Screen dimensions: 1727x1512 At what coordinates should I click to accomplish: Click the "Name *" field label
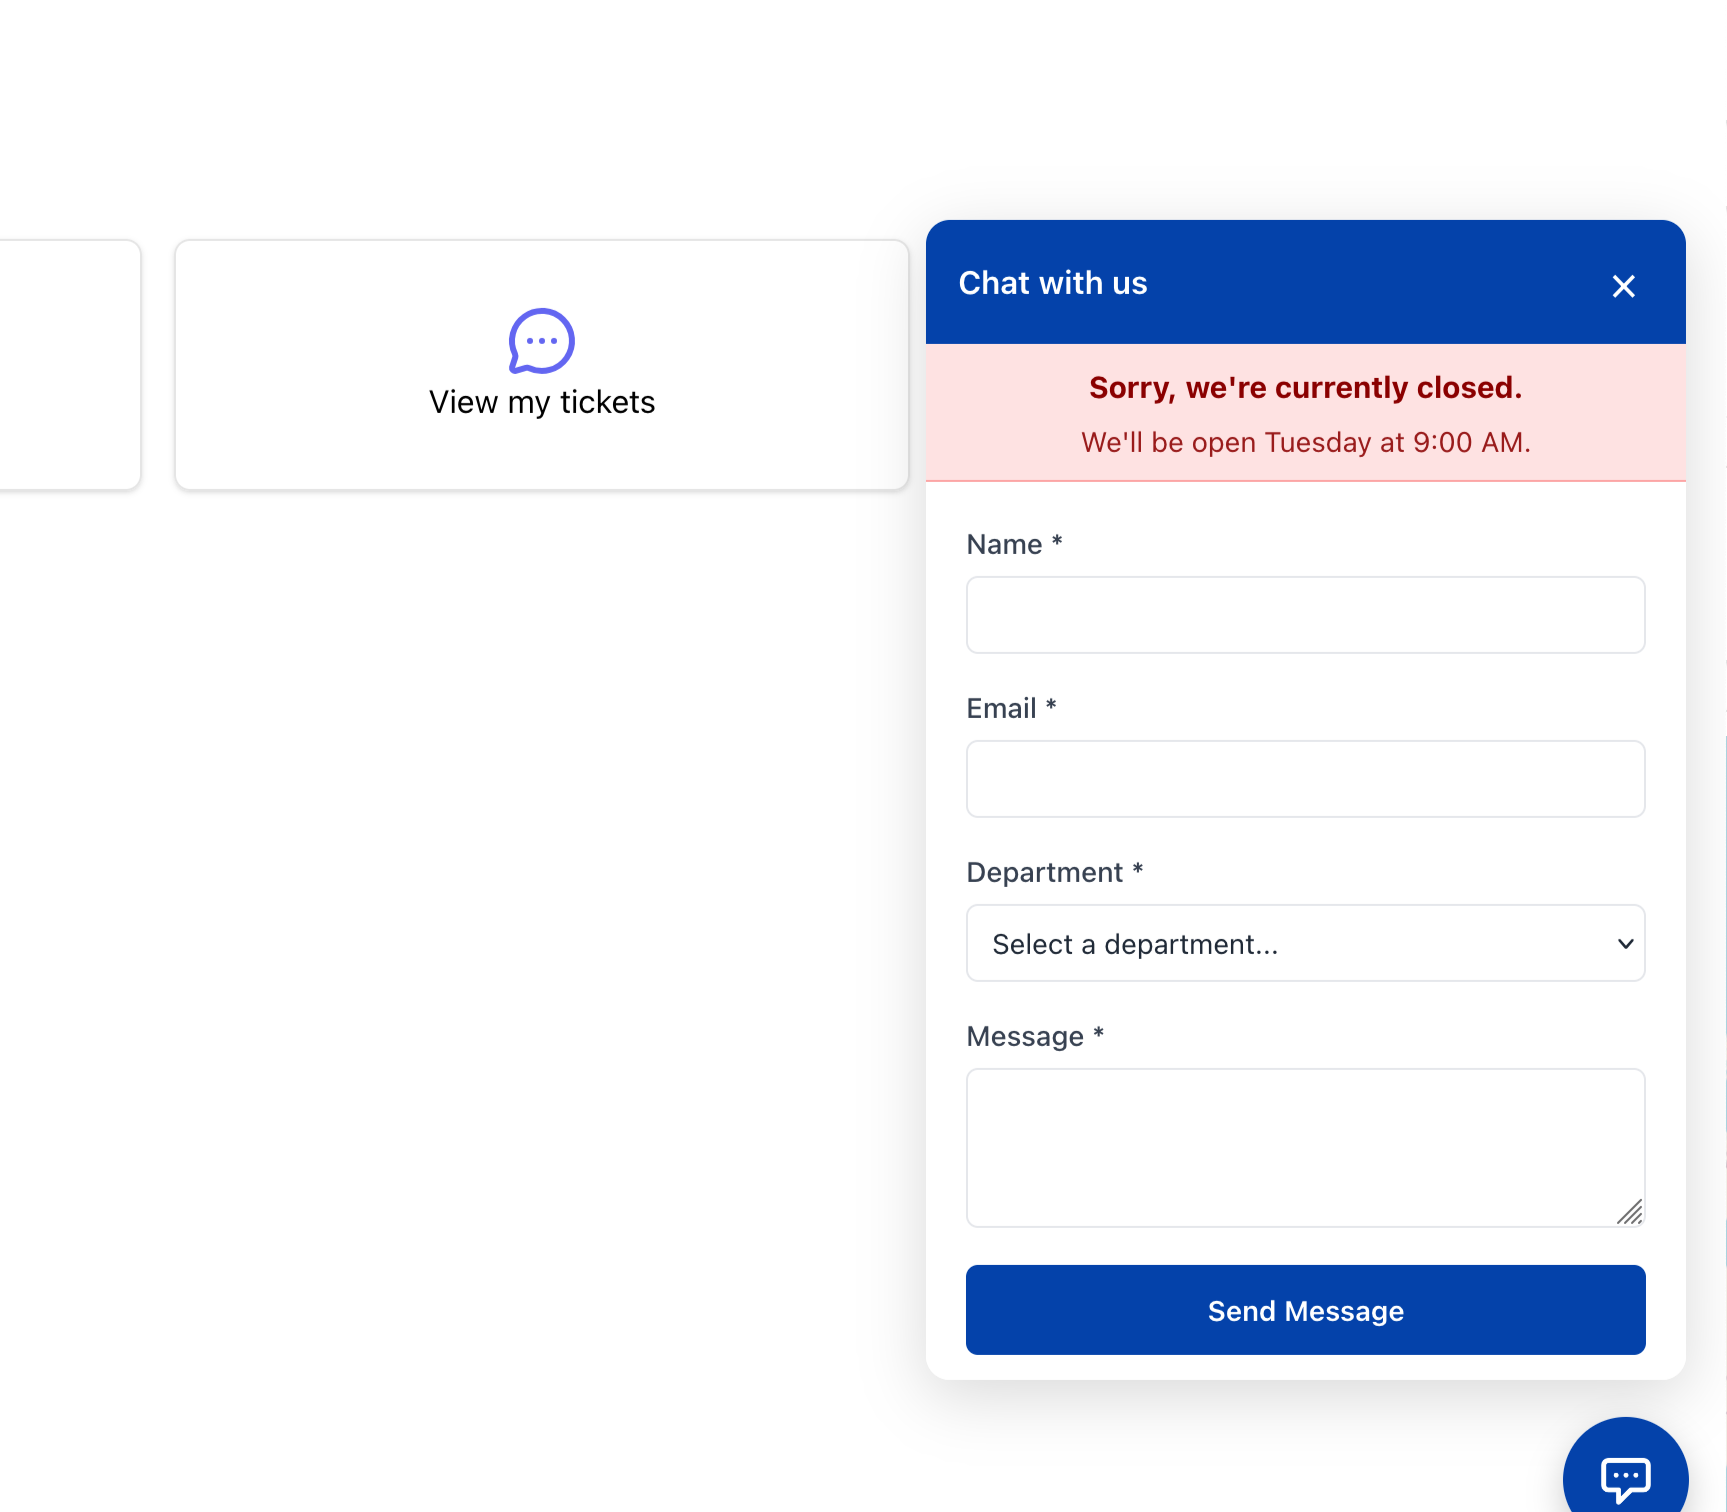point(1013,544)
